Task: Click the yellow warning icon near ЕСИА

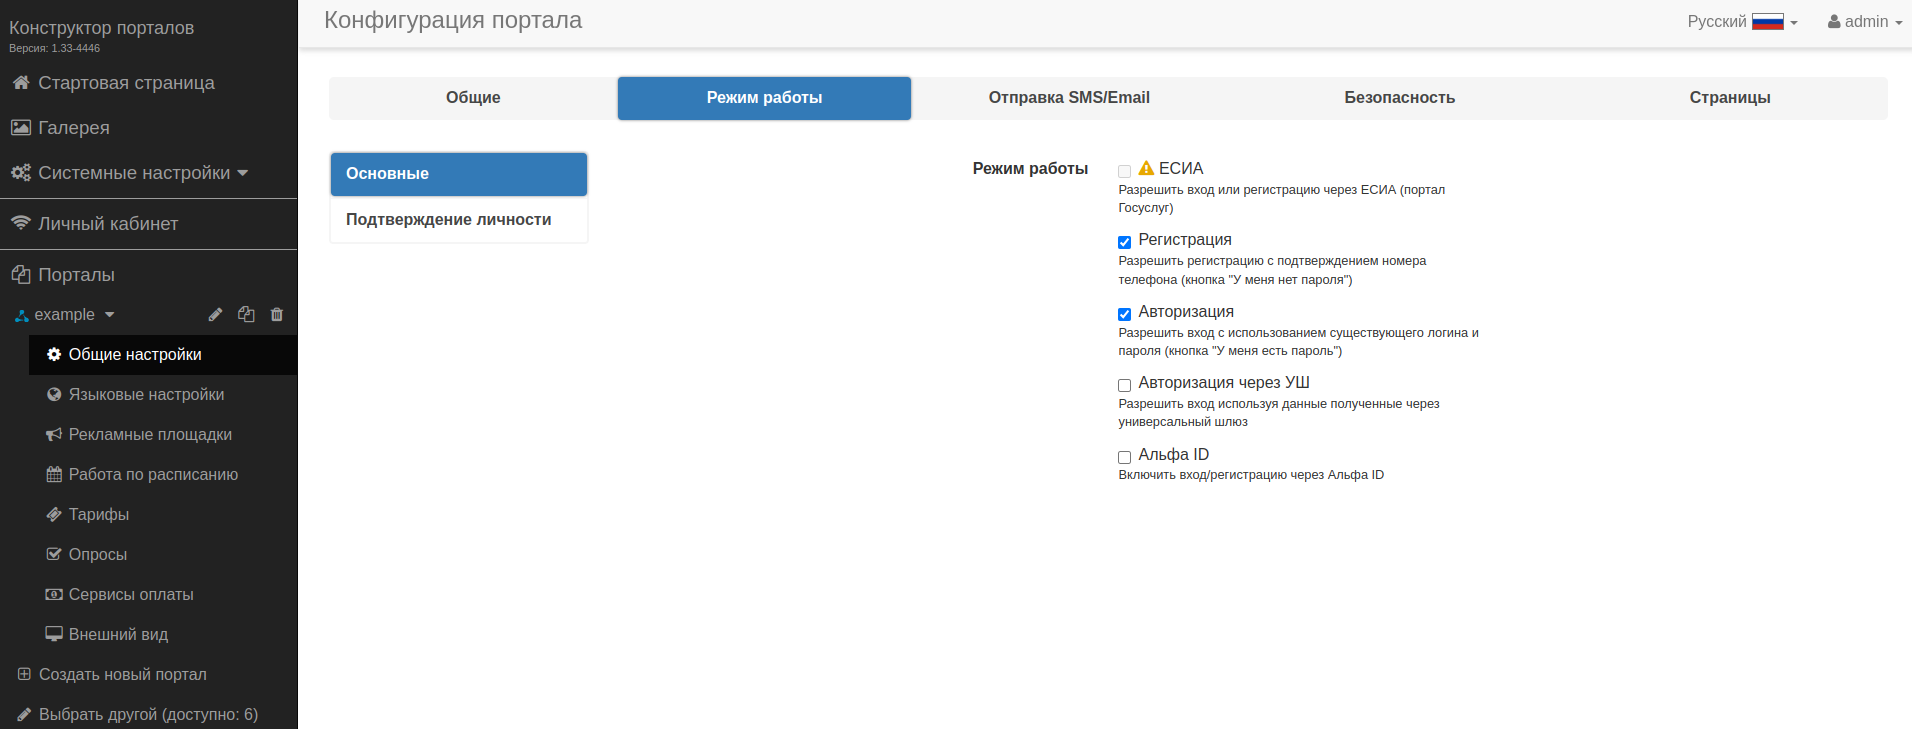Action: [x=1146, y=168]
